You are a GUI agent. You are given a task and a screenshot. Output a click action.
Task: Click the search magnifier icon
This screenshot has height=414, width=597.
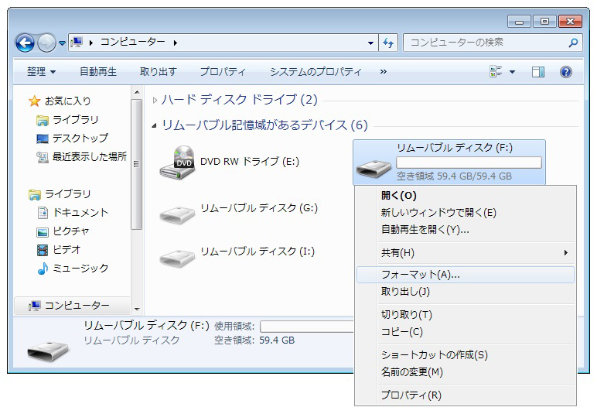click(x=573, y=43)
